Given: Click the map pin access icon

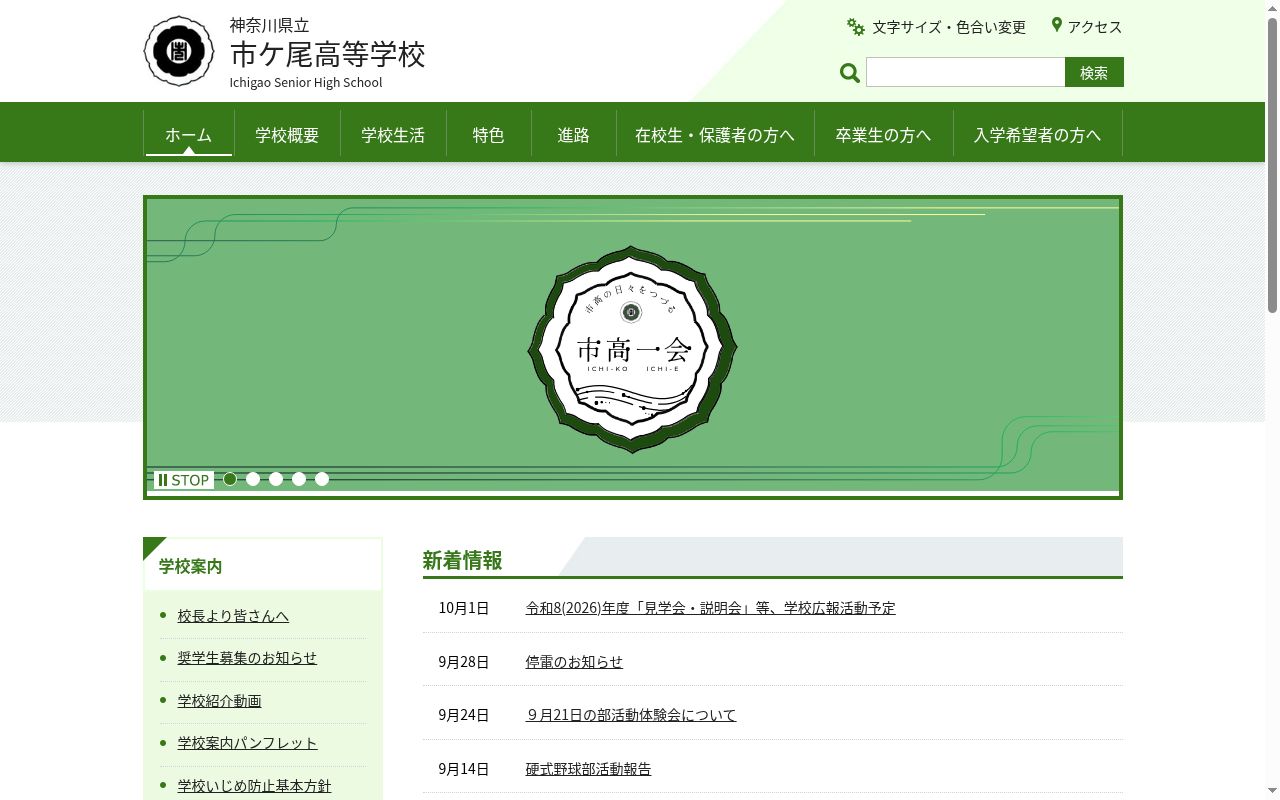Looking at the screenshot, I should click(1056, 25).
